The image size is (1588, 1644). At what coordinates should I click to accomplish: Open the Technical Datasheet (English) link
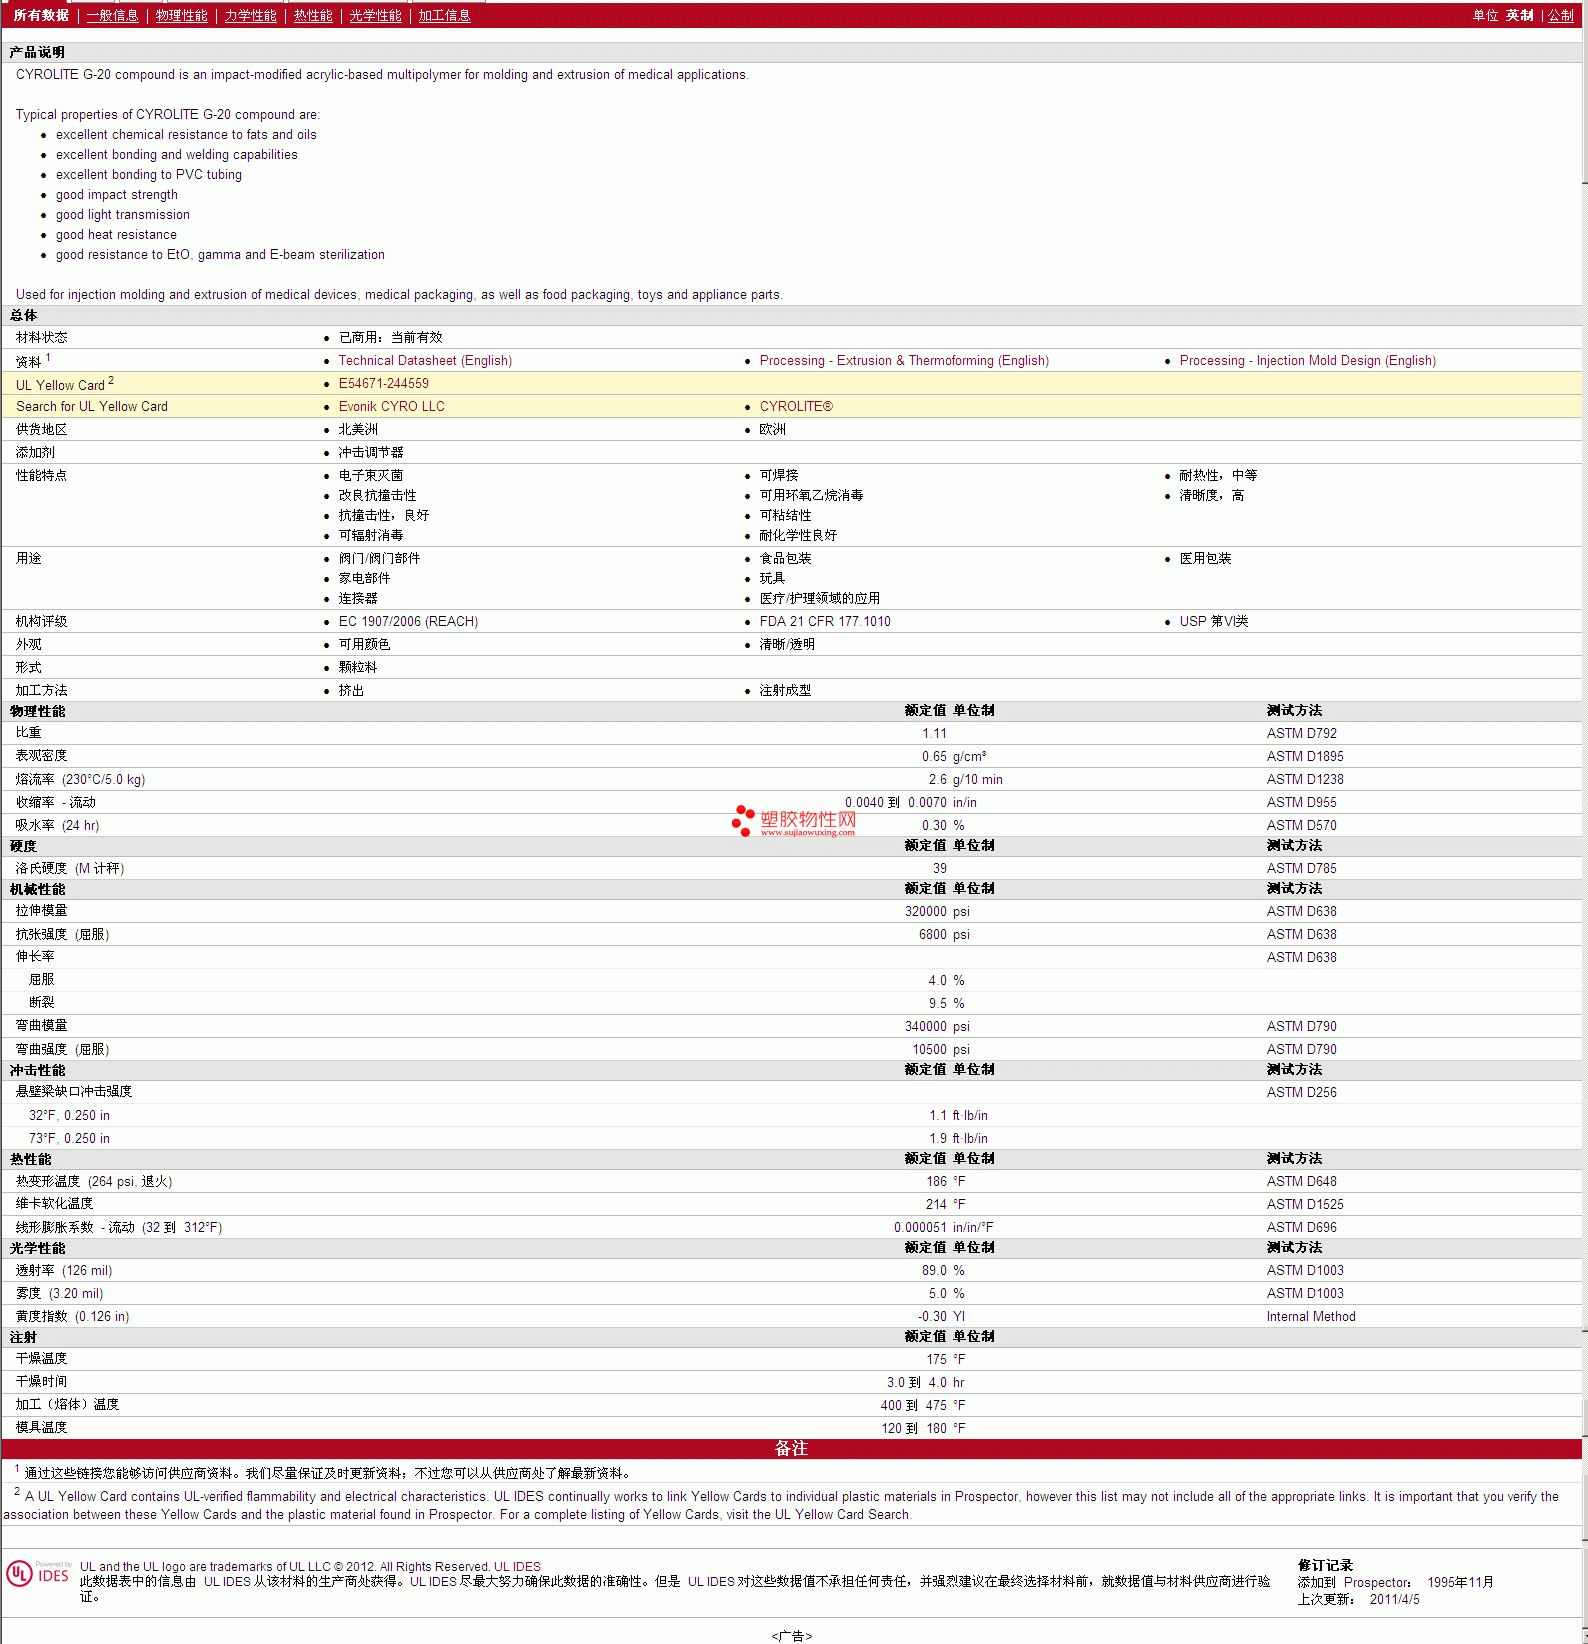[x=425, y=361]
